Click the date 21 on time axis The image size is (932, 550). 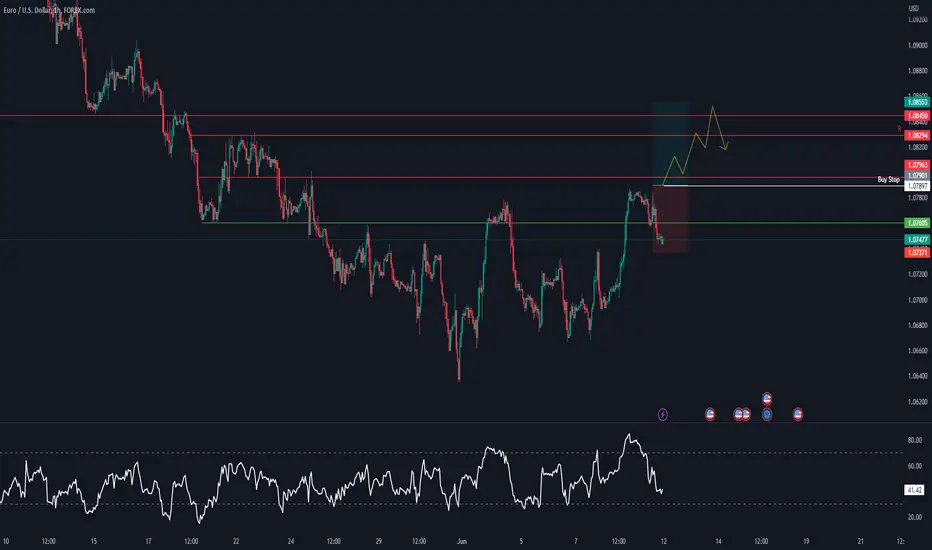(x=861, y=541)
